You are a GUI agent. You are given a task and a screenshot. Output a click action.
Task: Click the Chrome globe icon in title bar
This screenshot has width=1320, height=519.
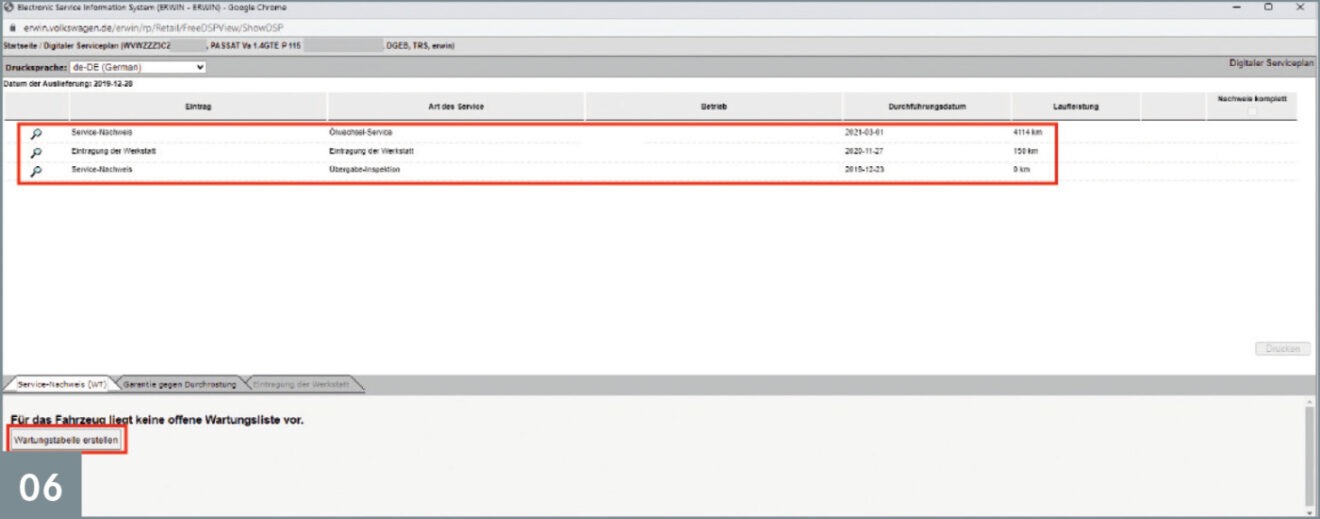(x=9, y=7)
